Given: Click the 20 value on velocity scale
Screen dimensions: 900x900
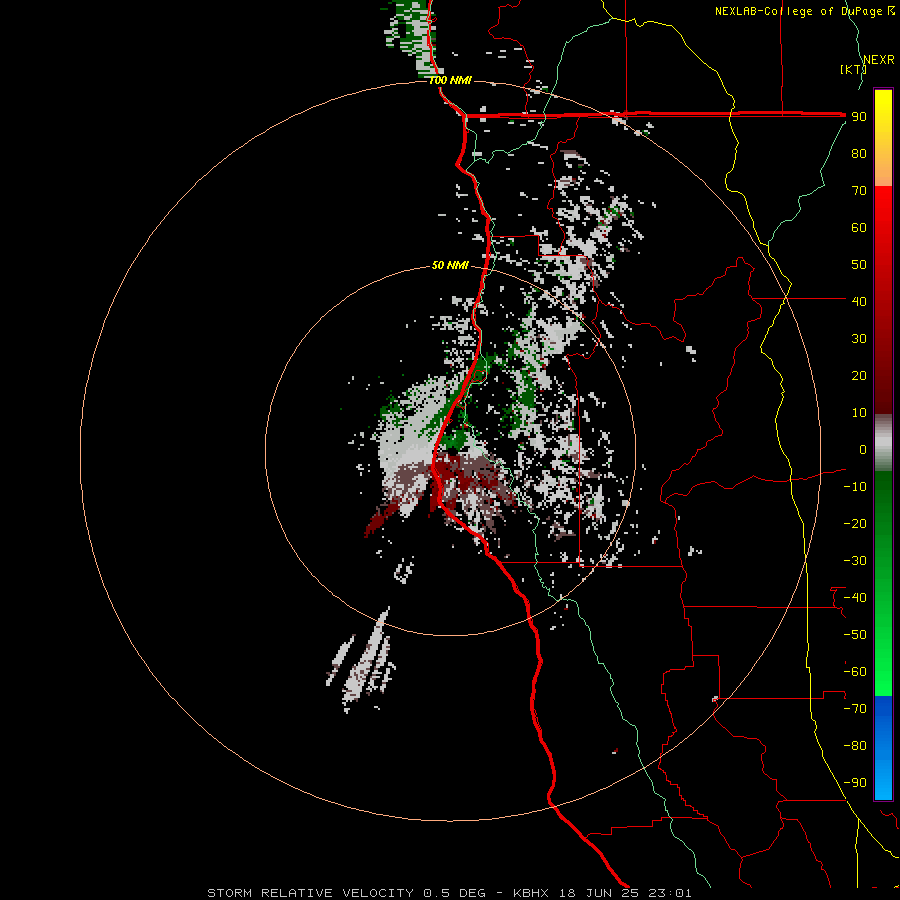Looking at the screenshot, I should (859, 375).
